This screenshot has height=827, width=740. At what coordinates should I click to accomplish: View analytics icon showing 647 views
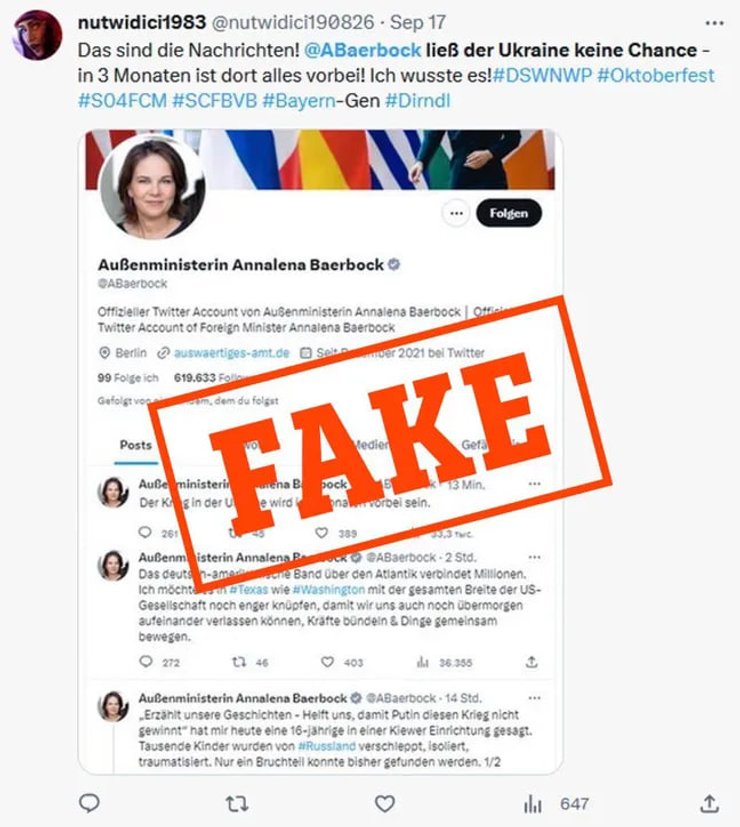[x=533, y=804]
